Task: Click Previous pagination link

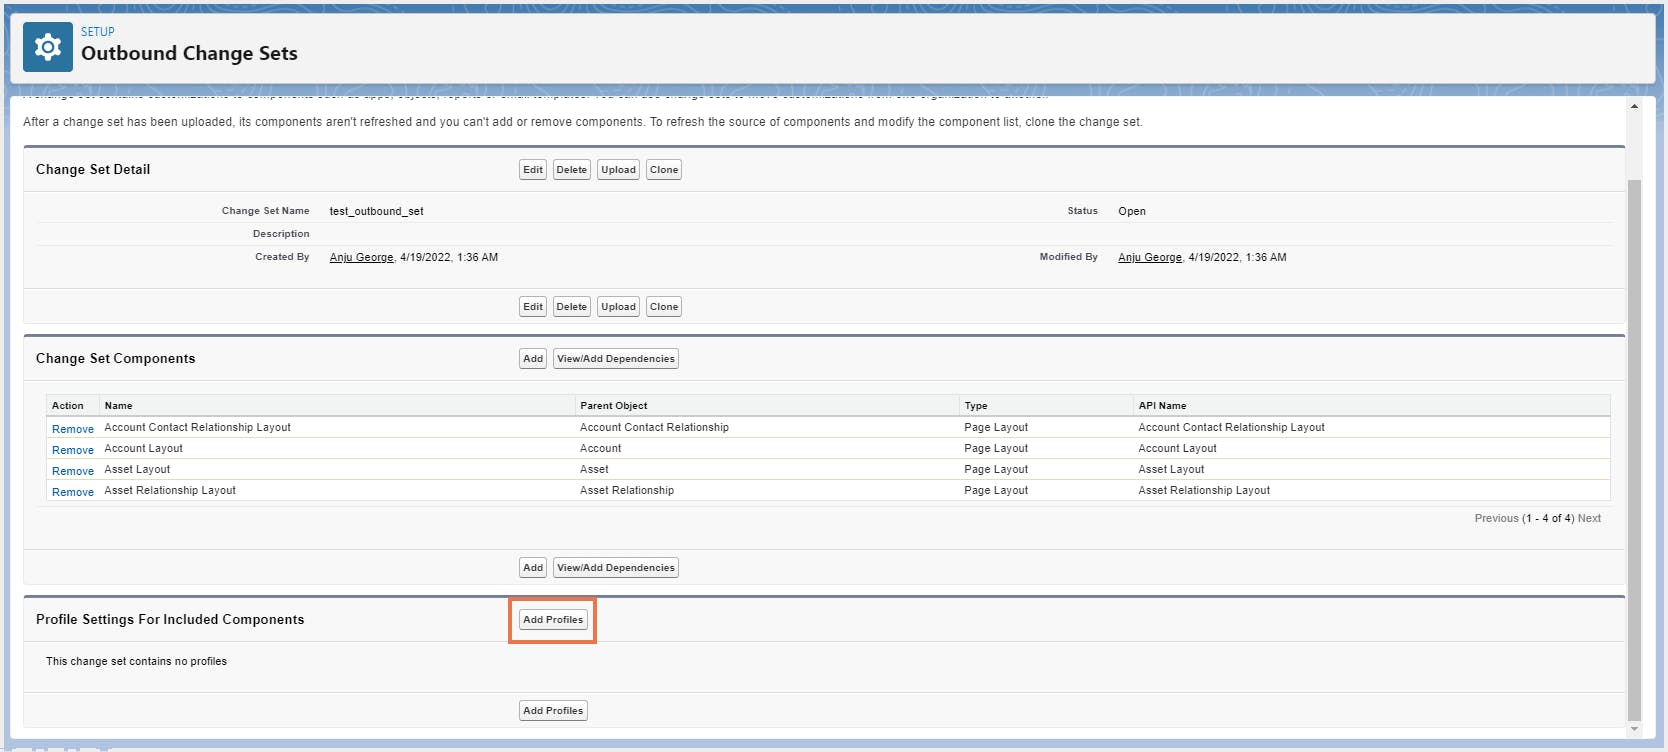Action: pos(1496,519)
